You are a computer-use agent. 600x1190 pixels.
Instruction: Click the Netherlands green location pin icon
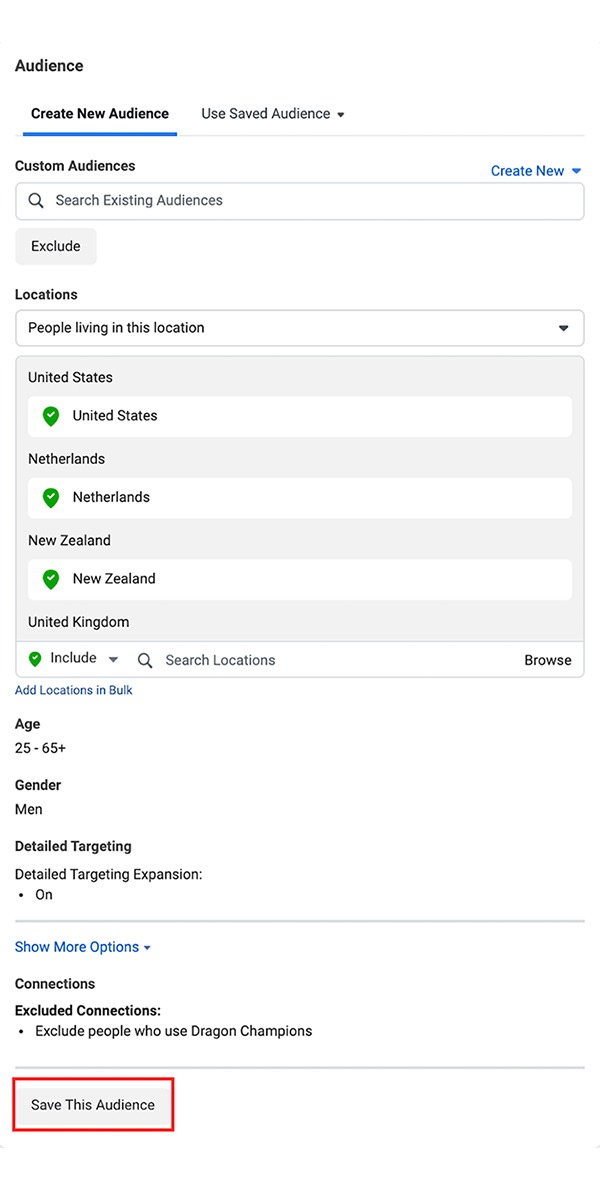tap(50, 497)
